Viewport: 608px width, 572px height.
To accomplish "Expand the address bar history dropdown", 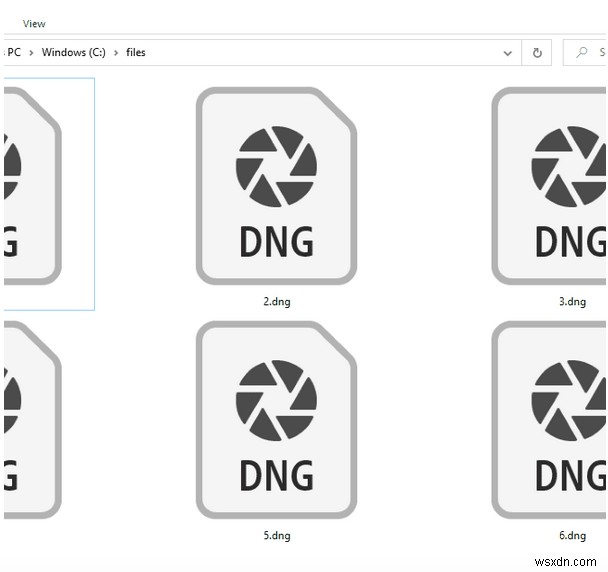I will (x=507, y=53).
